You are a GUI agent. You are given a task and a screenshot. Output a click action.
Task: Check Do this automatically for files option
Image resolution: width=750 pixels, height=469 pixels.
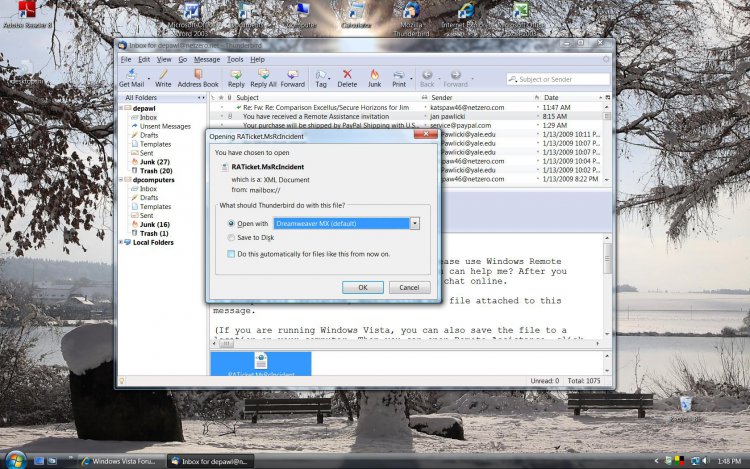tap(232, 254)
